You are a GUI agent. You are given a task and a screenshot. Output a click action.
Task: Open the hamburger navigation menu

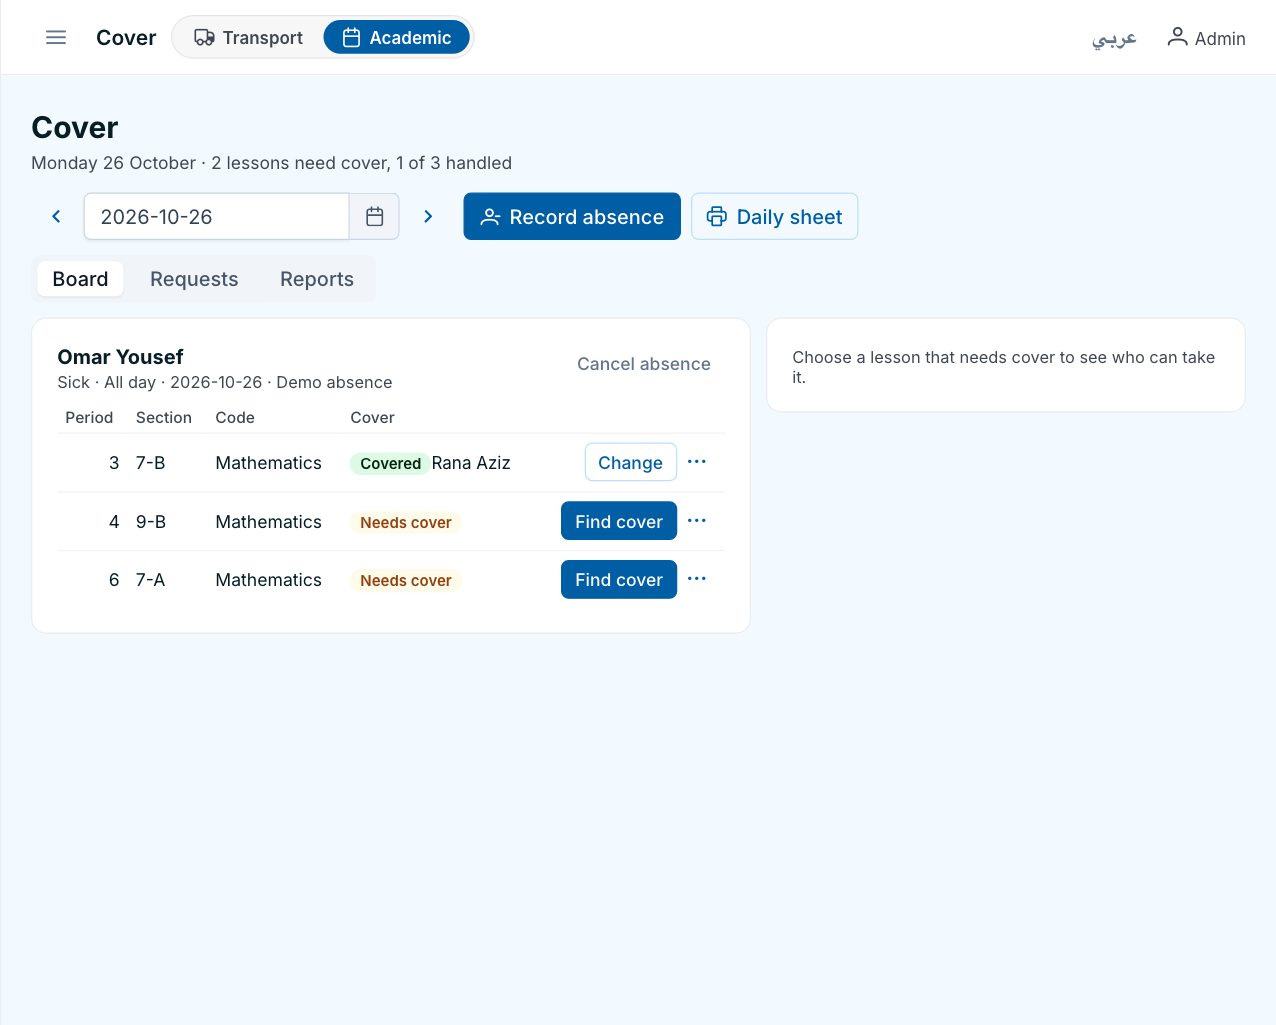pos(56,38)
